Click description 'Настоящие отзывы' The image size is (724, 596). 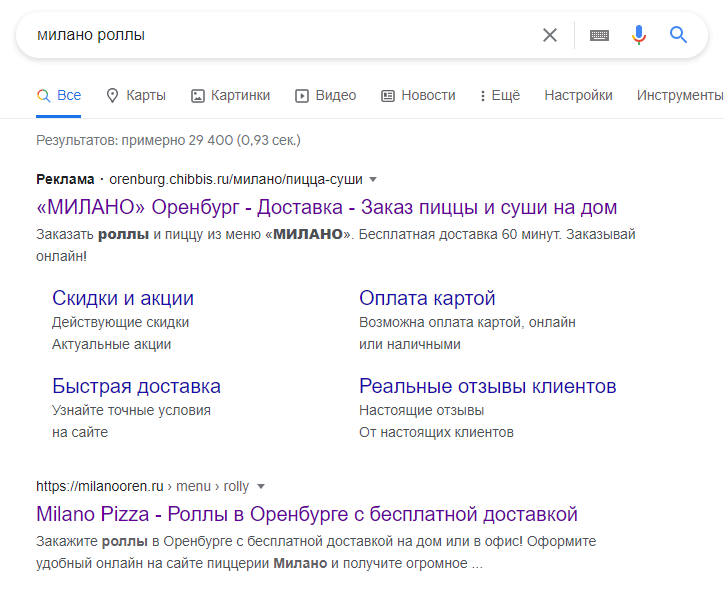(422, 410)
